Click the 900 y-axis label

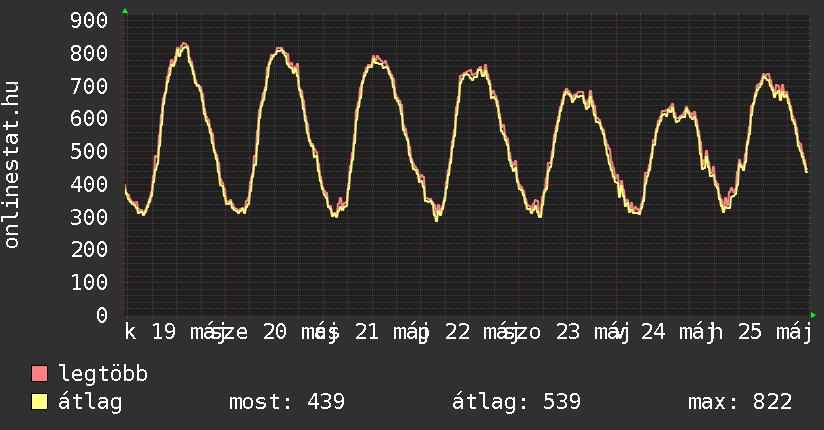pyautogui.click(x=89, y=21)
